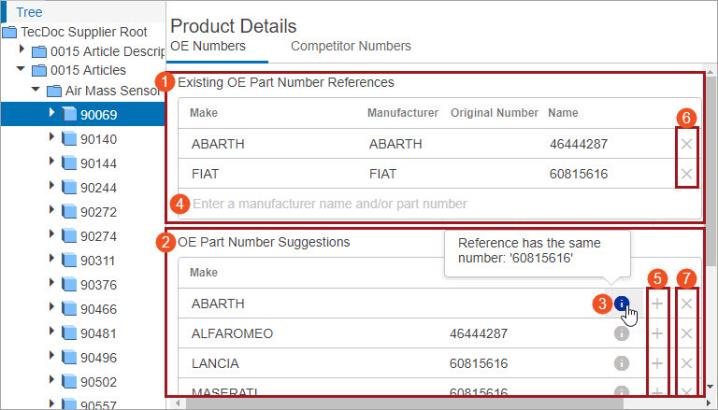Image resolution: width=718 pixels, height=410 pixels.
Task: Select article 90244 in the tree
Action: click(98, 188)
